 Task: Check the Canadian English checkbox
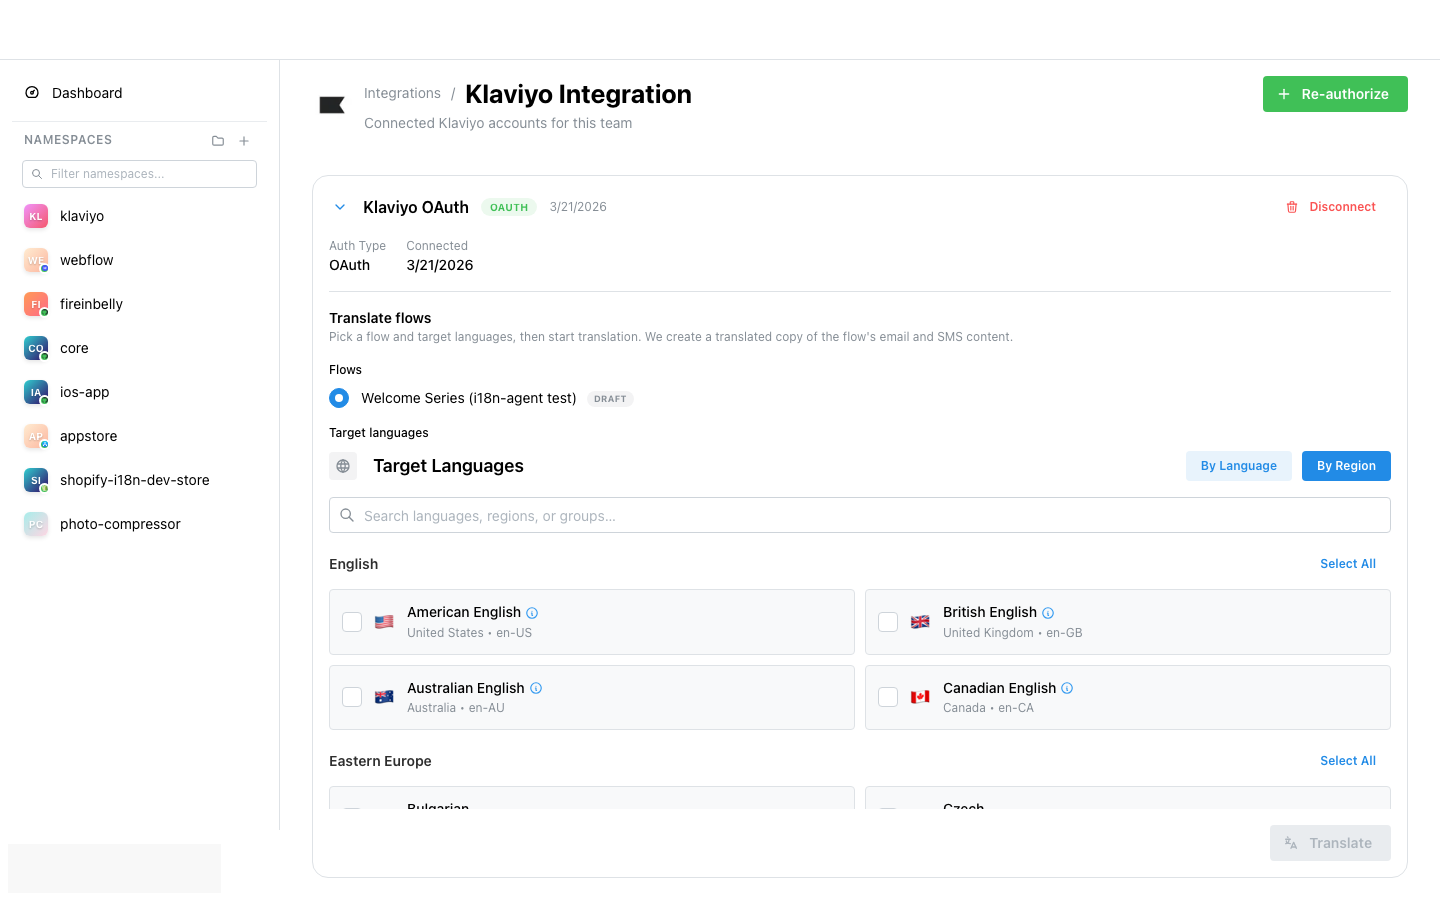[888, 697]
